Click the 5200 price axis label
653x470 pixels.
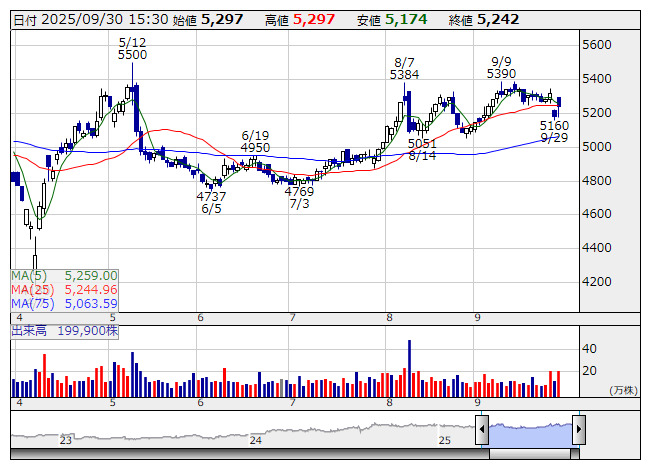click(x=597, y=113)
